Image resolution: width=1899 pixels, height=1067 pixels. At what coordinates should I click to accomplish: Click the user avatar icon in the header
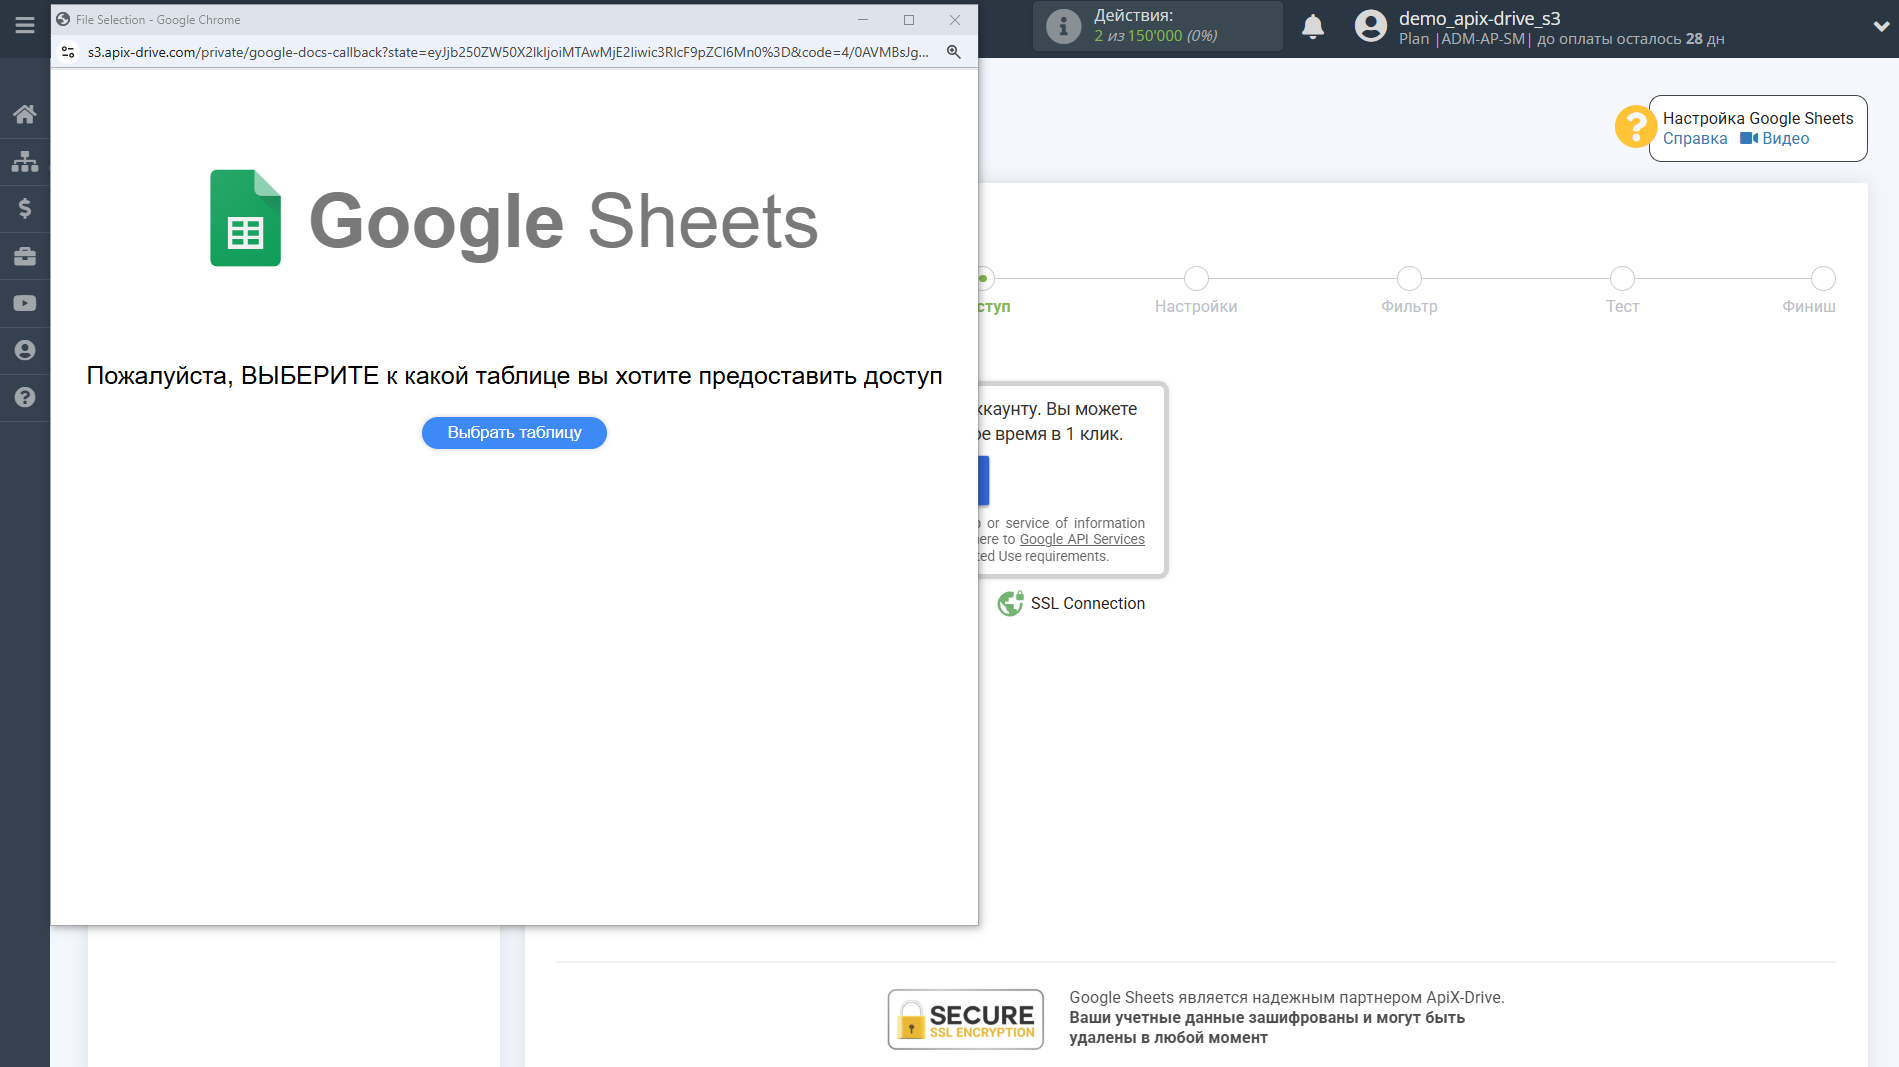pyautogui.click(x=1371, y=26)
